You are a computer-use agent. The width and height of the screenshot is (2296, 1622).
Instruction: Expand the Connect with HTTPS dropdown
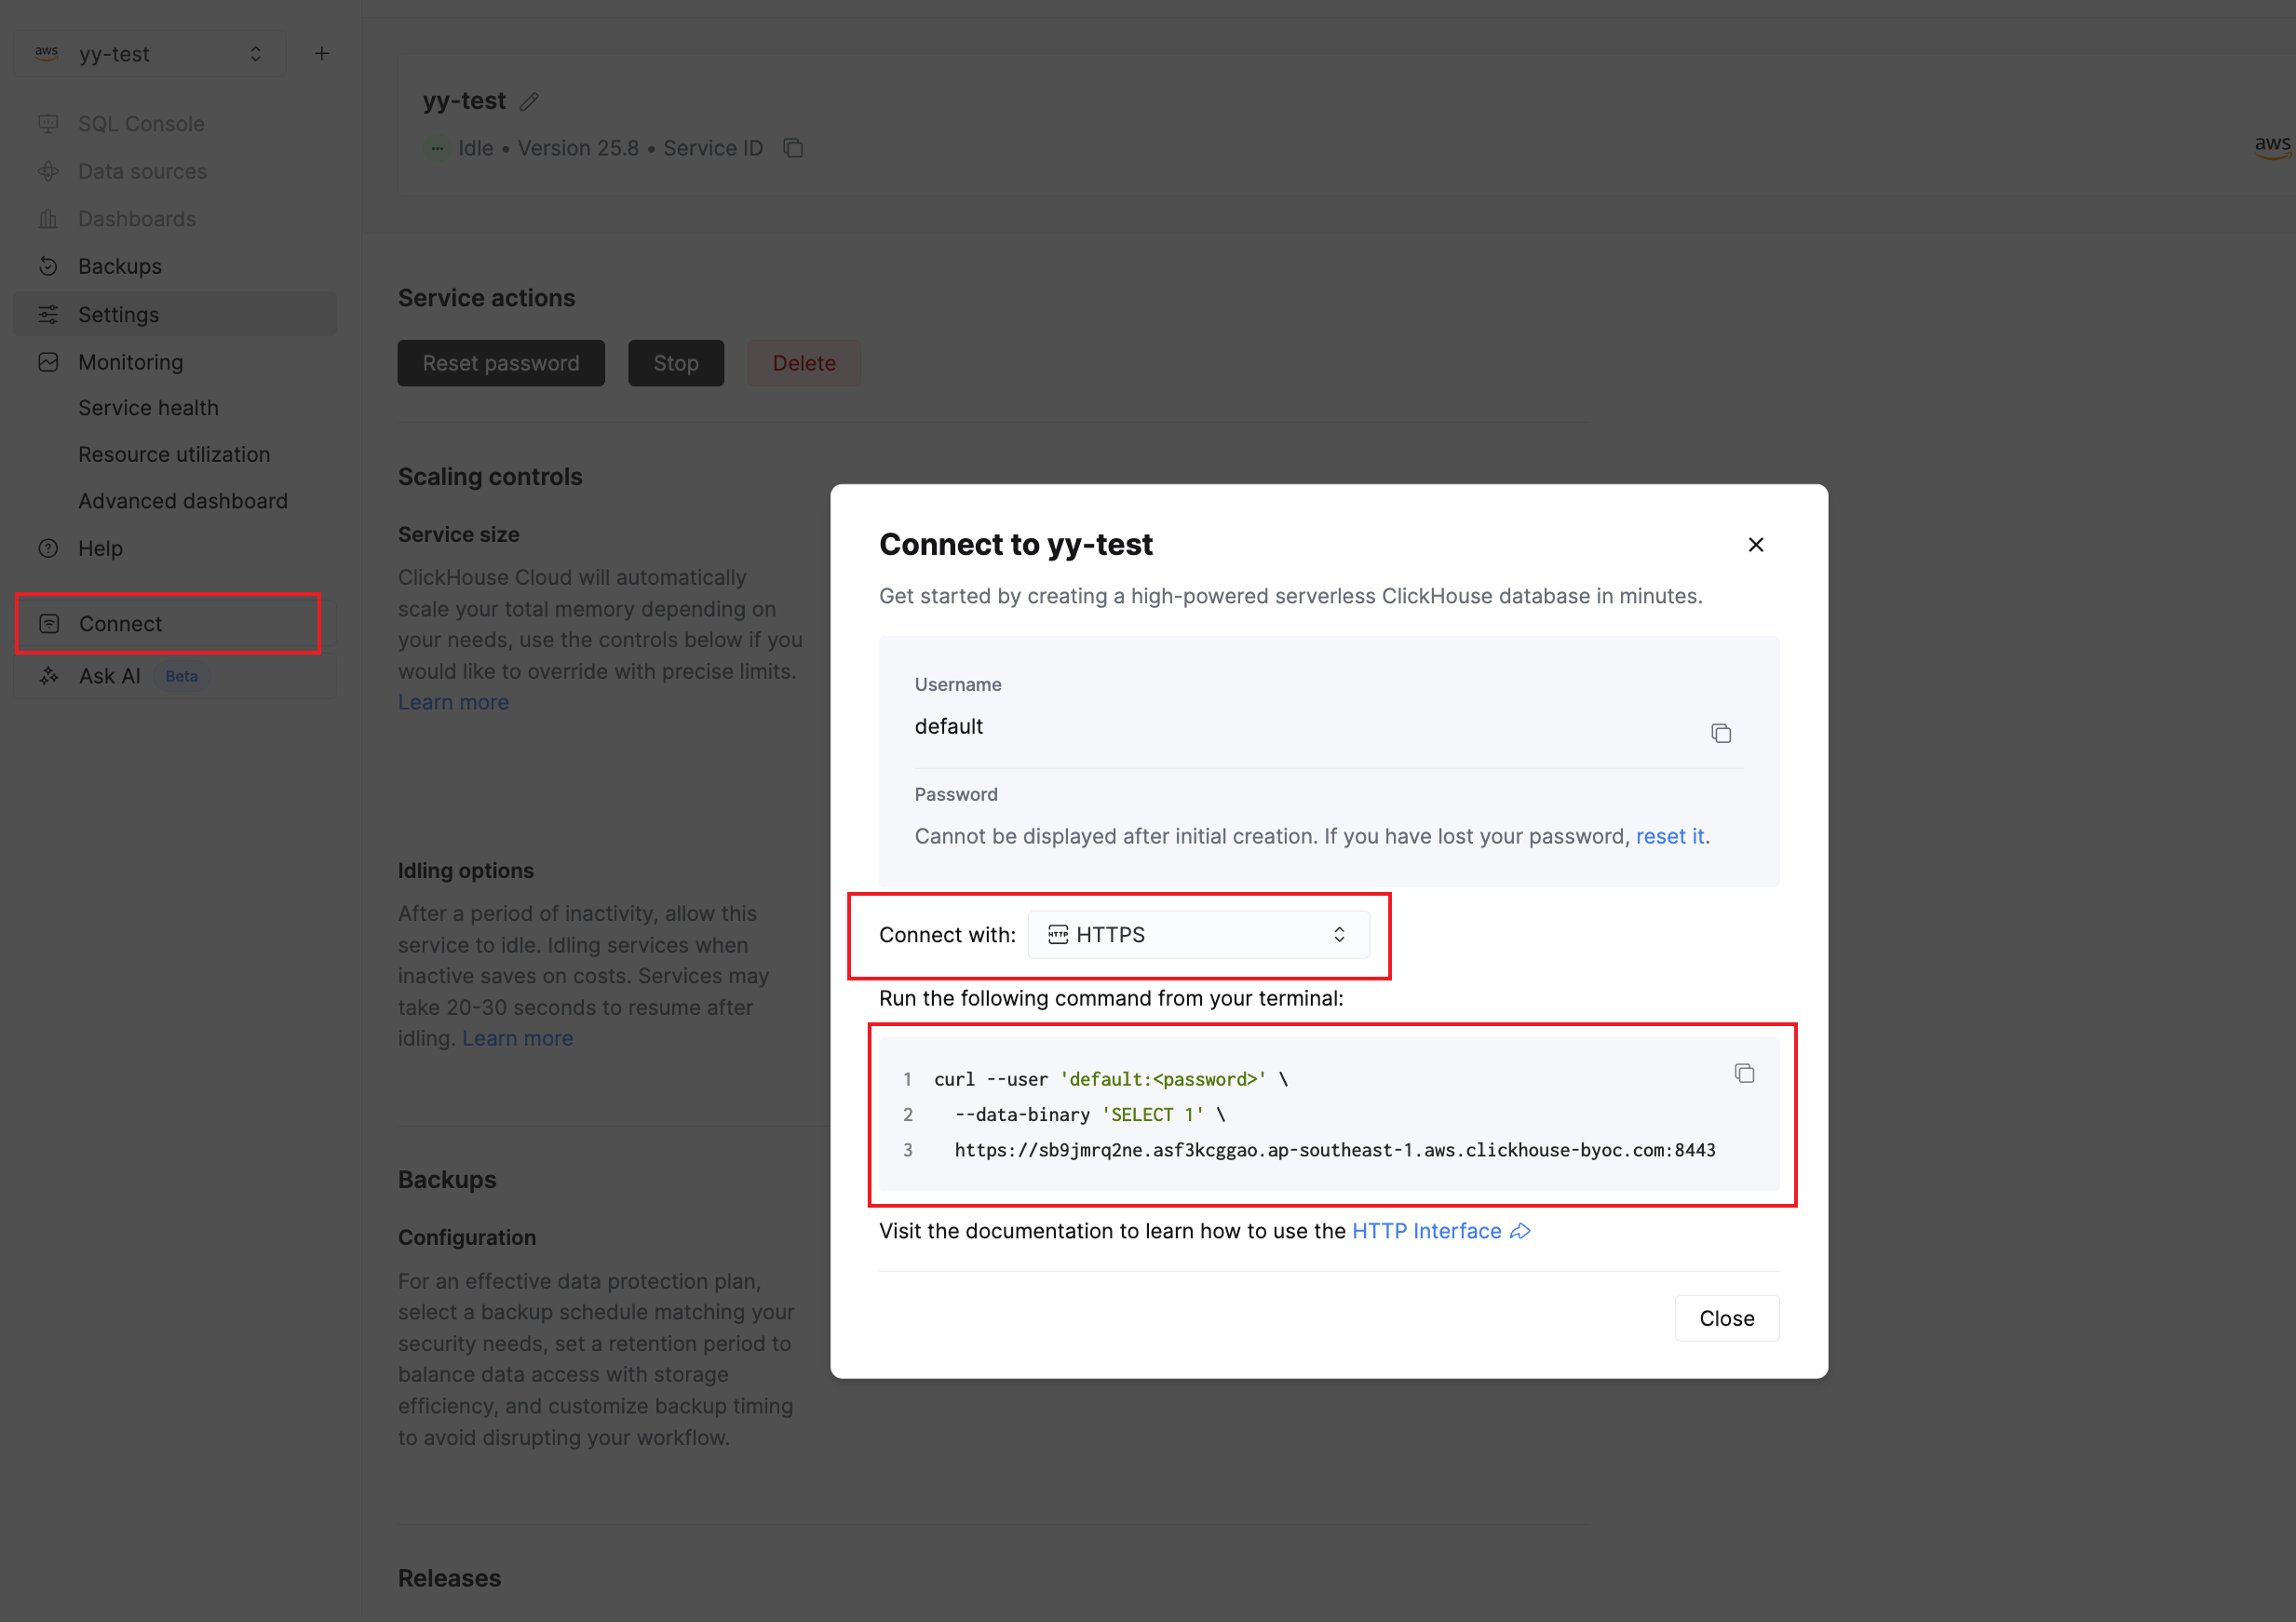1198,934
